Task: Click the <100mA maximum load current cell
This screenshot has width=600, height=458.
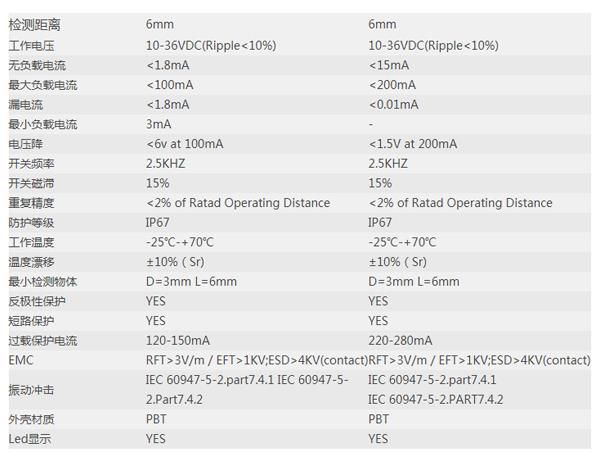Action: (x=170, y=85)
